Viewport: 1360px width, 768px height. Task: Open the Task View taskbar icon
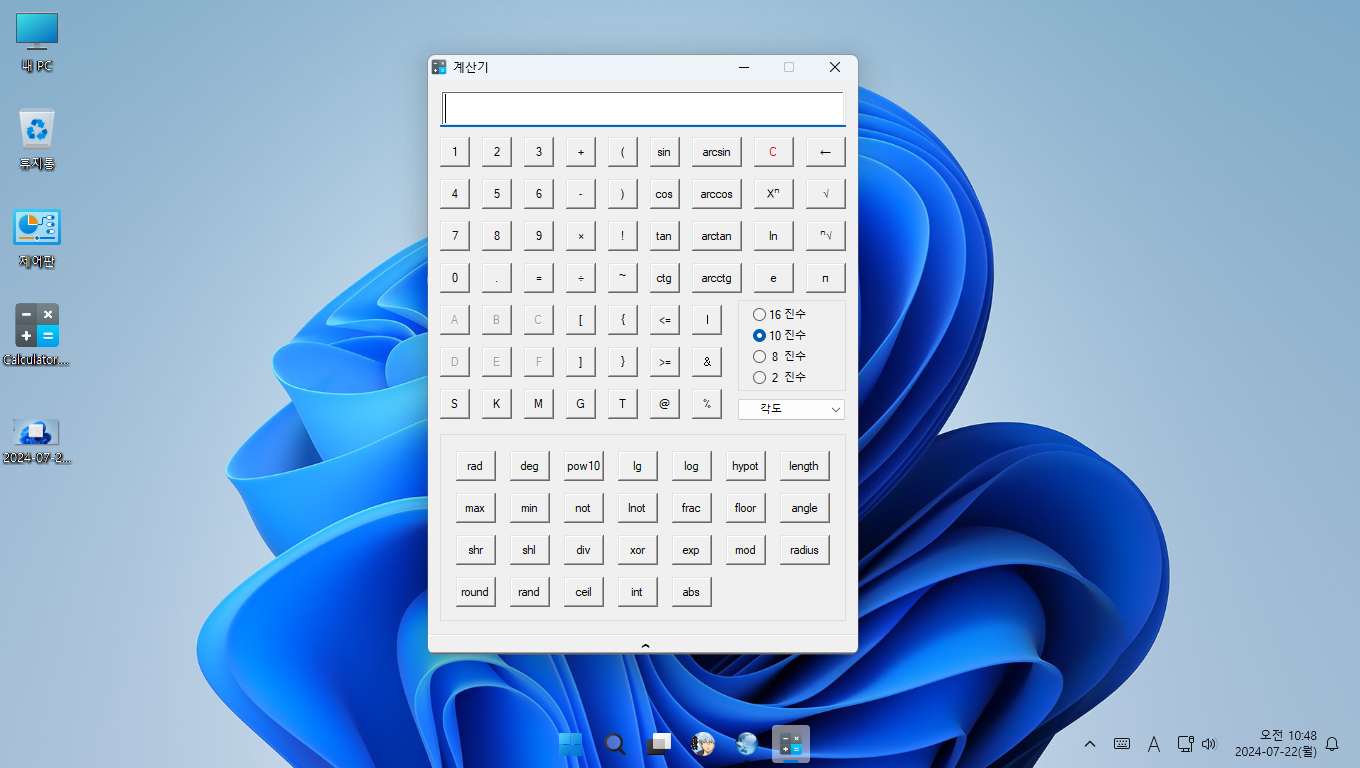click(x=659, y=744)
